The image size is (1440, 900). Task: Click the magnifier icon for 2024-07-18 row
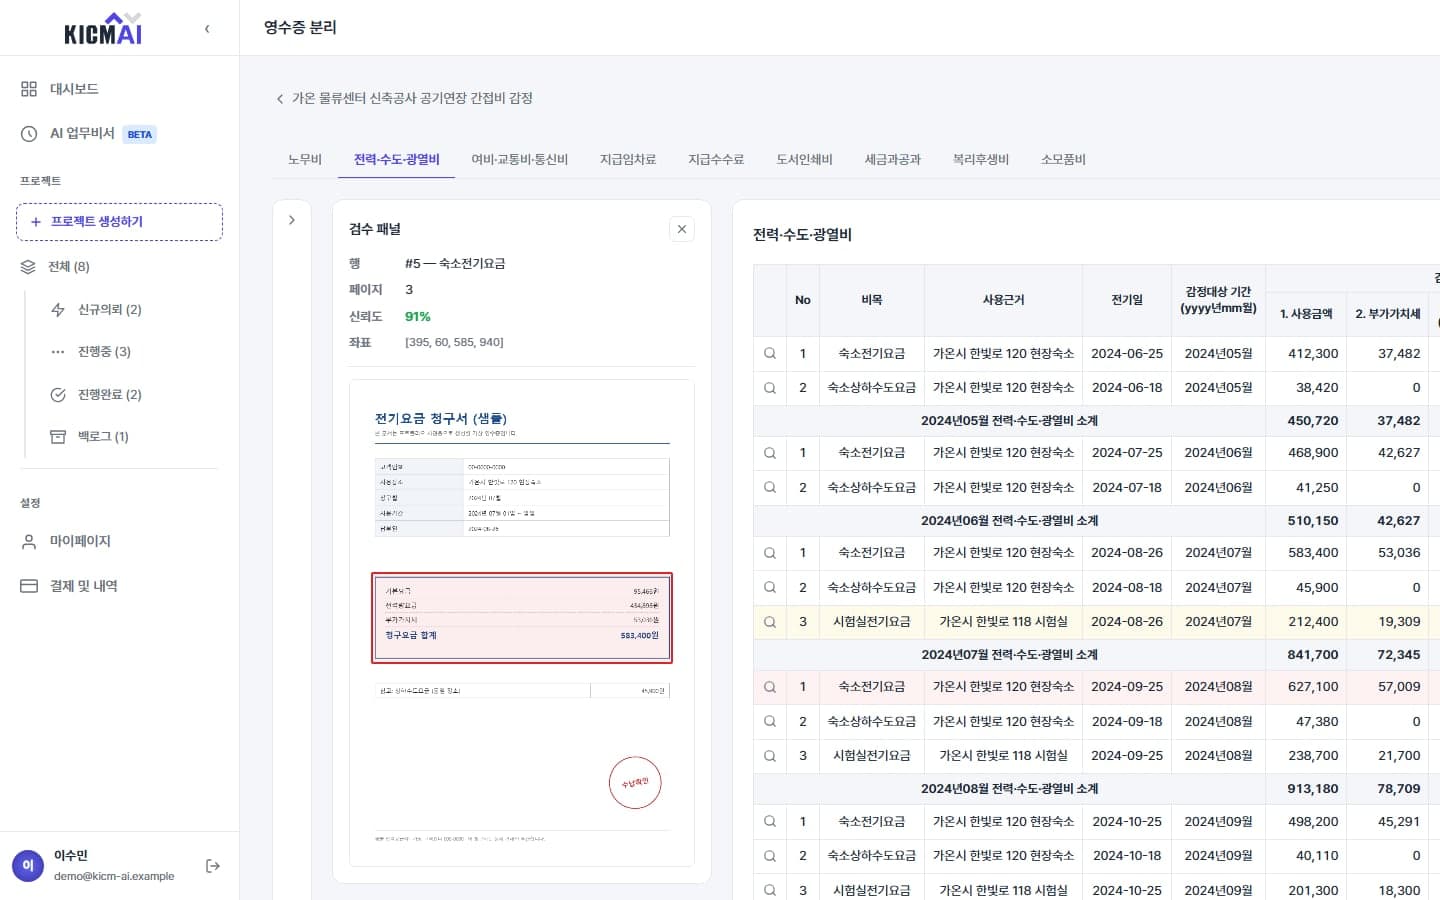click(x=770, y=488)
